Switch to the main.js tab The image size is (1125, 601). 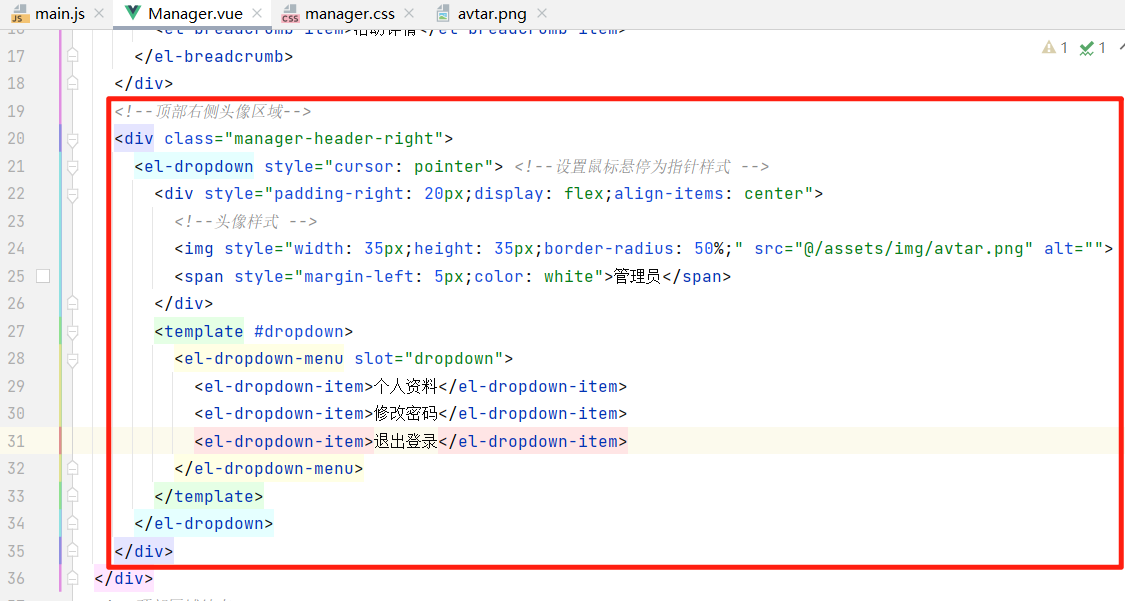point(60,14)
